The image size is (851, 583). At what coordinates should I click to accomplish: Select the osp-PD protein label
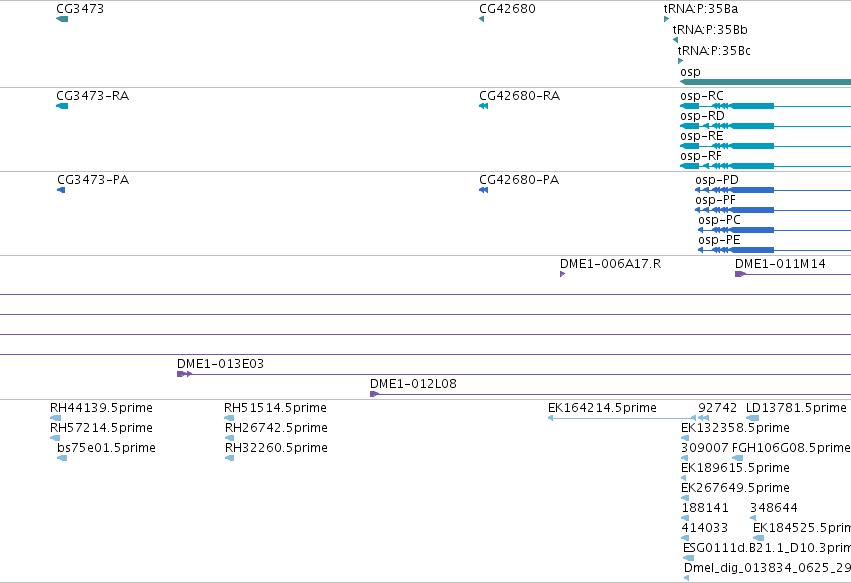pos(716,180)
